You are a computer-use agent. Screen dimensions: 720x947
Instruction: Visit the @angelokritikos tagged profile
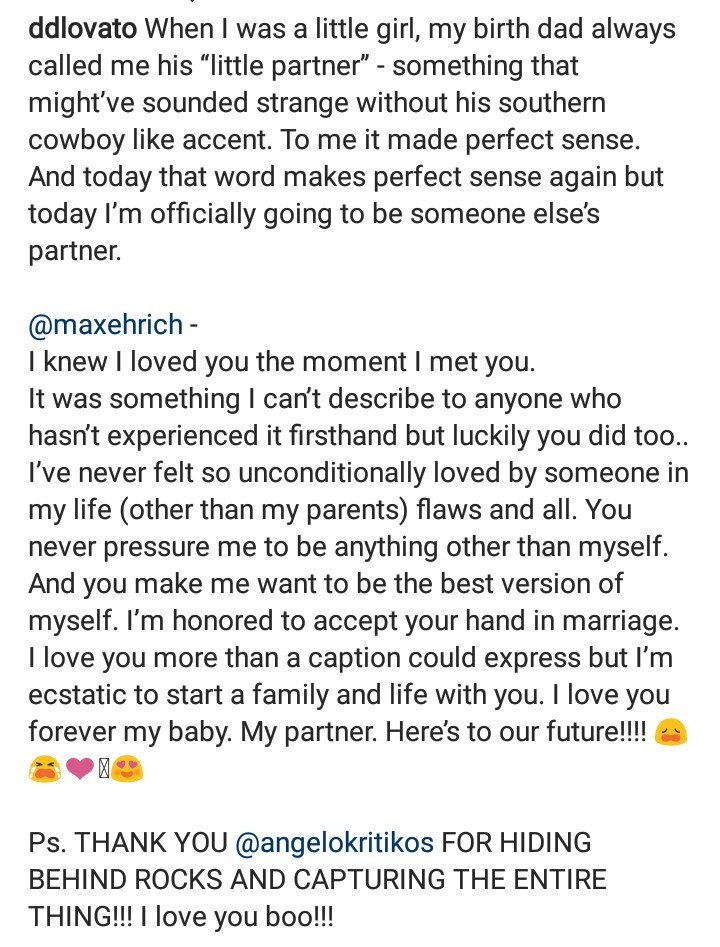pos(334,842)
